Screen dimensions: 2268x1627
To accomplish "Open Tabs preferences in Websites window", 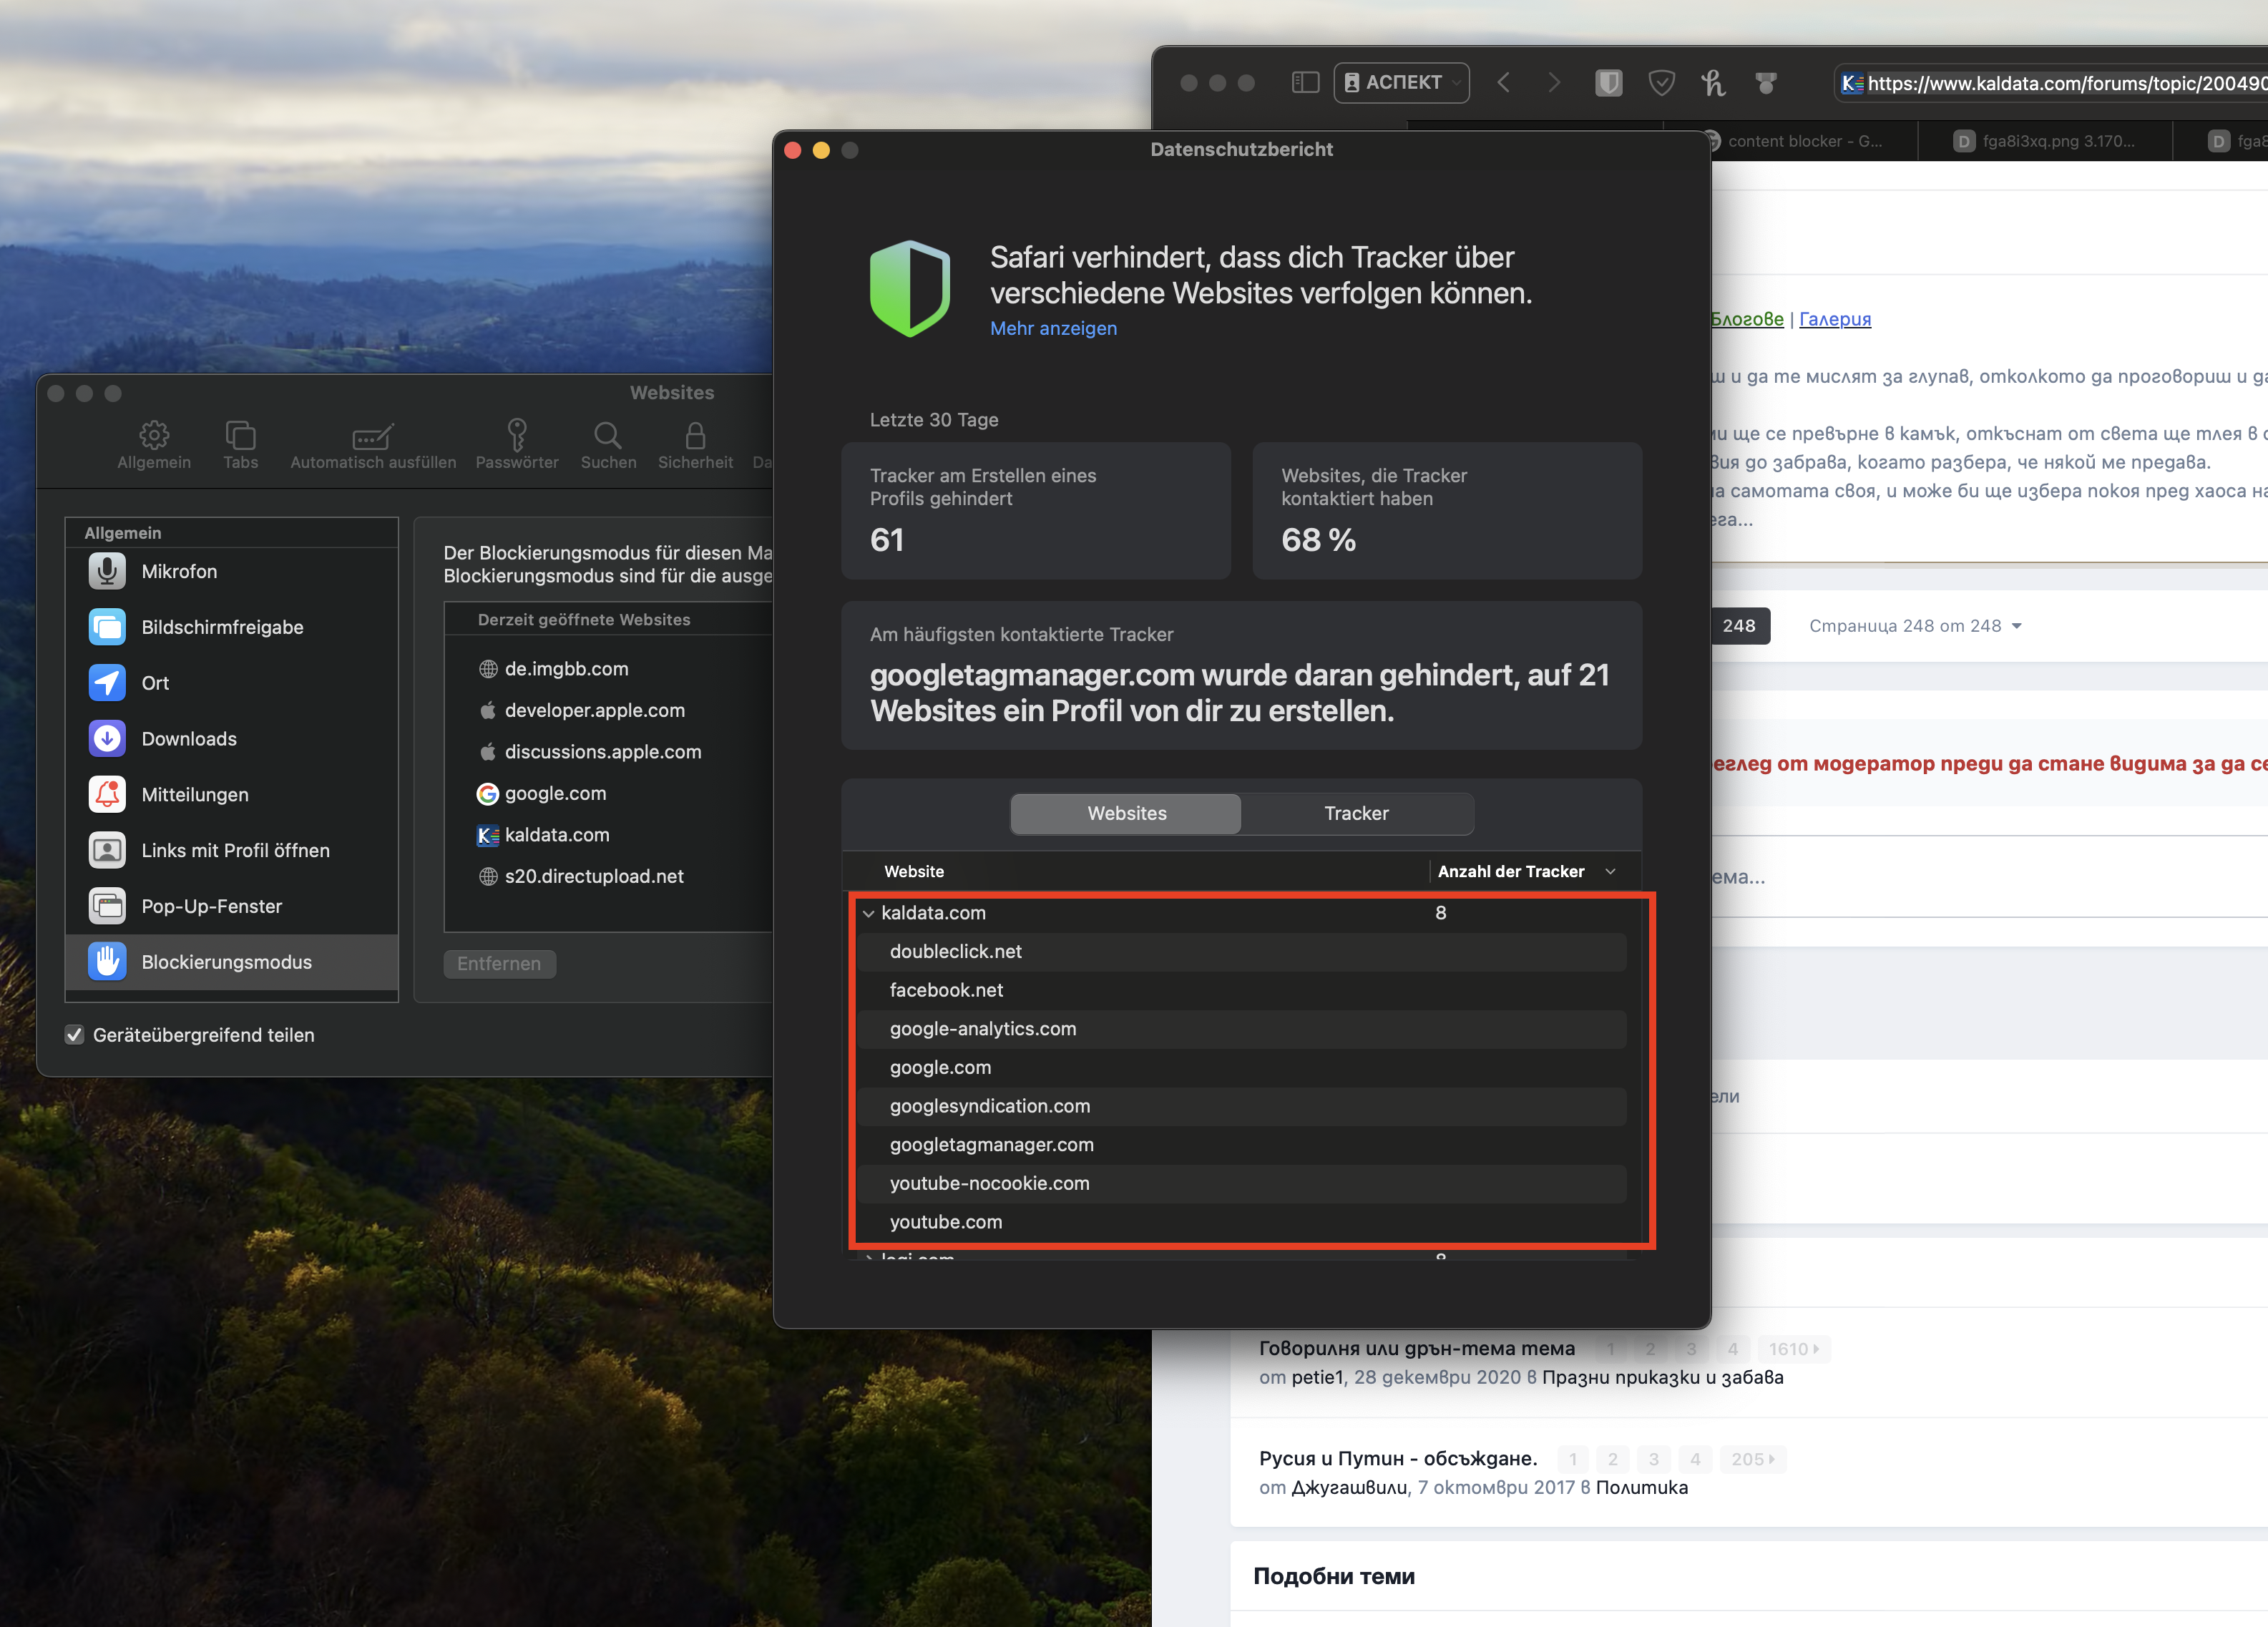I will tap(240, 445).
